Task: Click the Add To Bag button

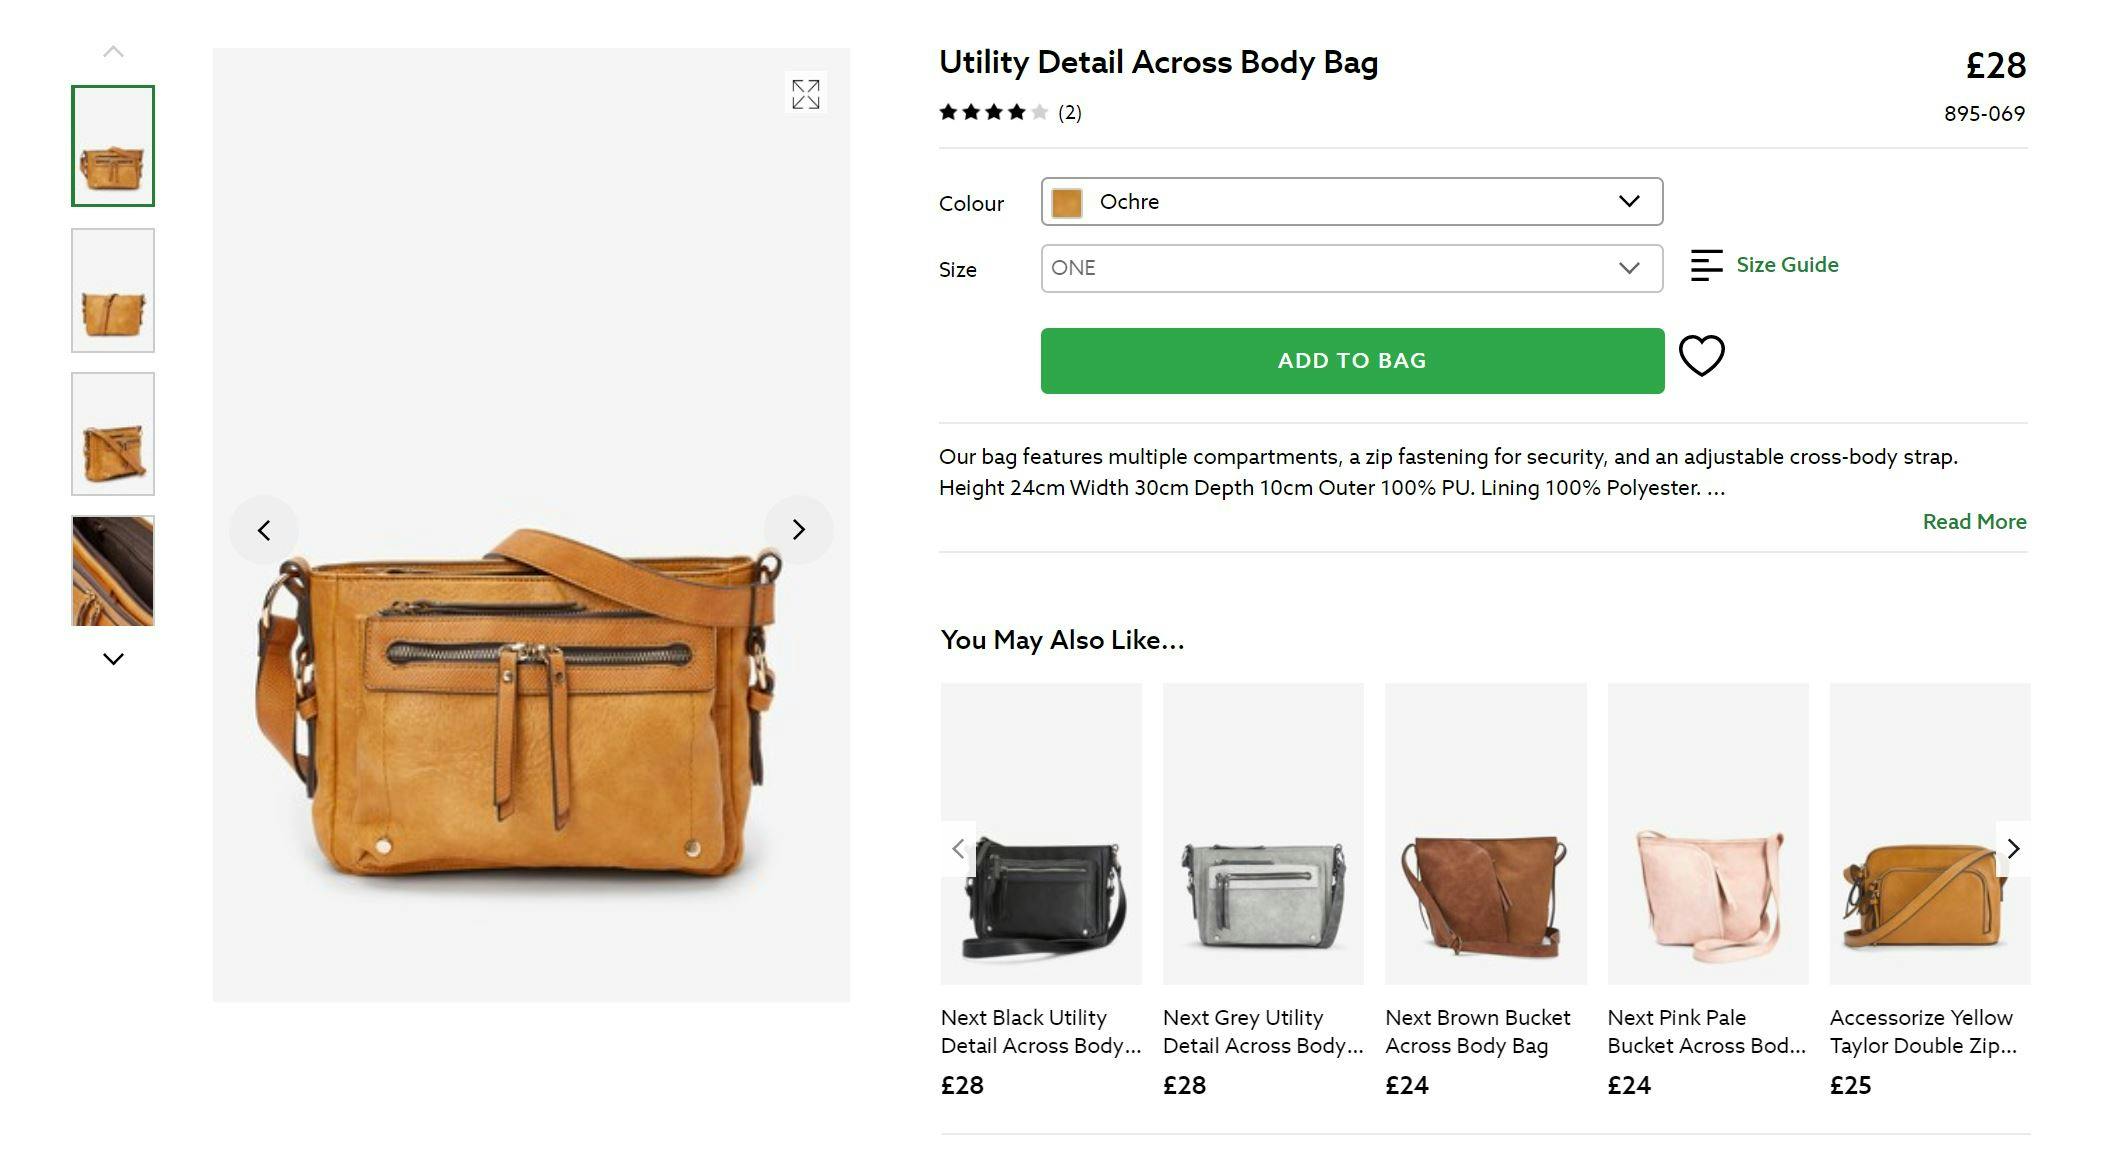Action: (x=1351, y=361)
